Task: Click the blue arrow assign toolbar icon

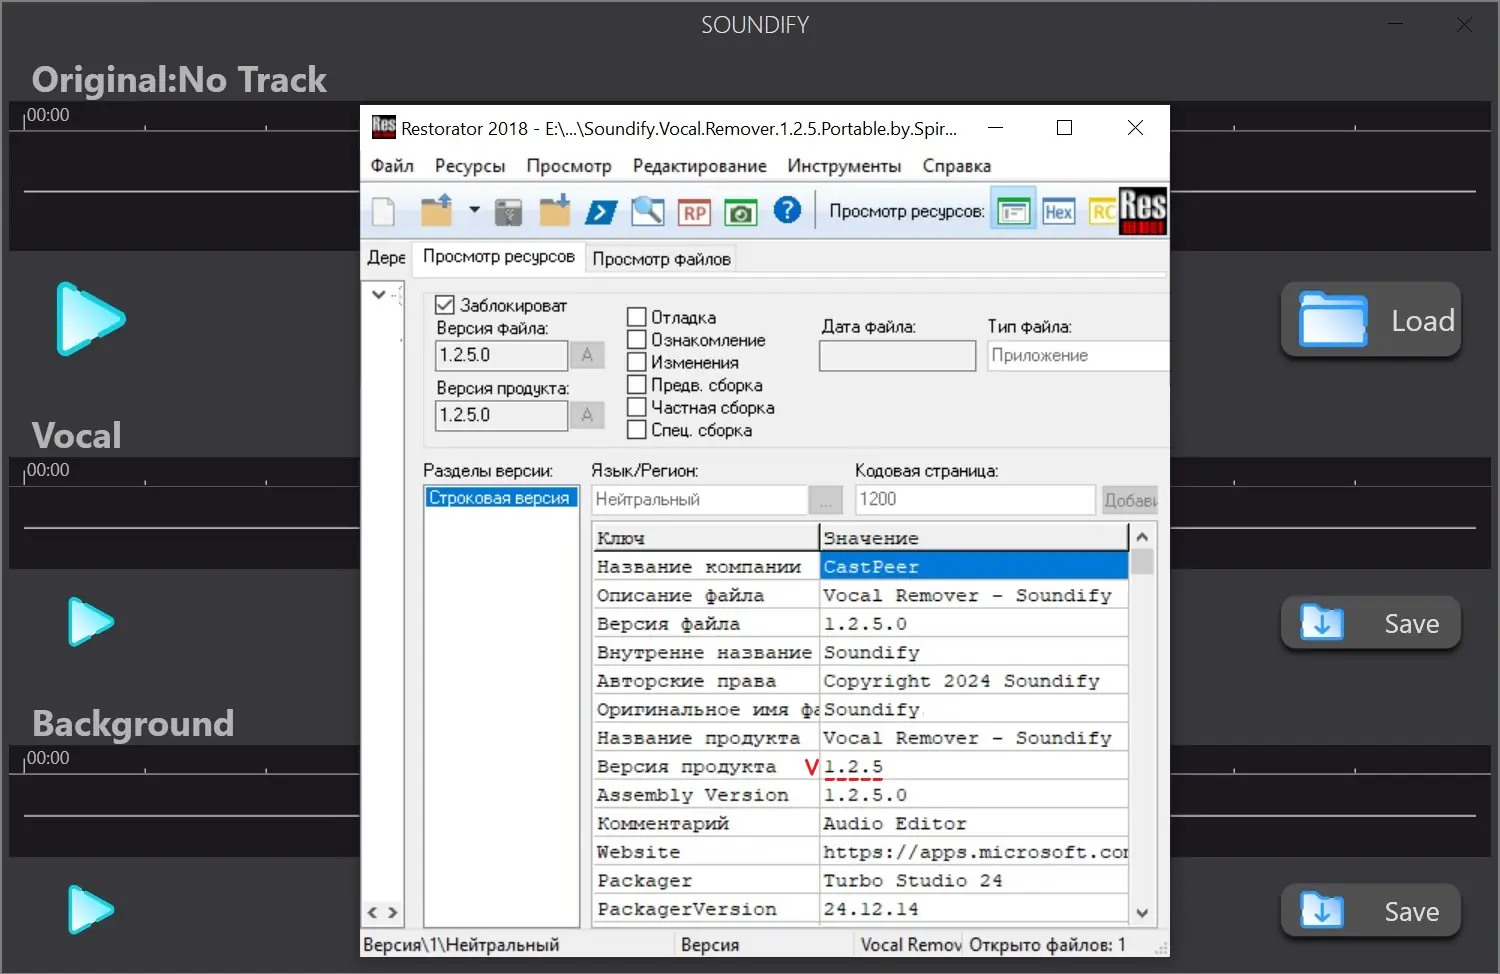Action: pos(601,211)
